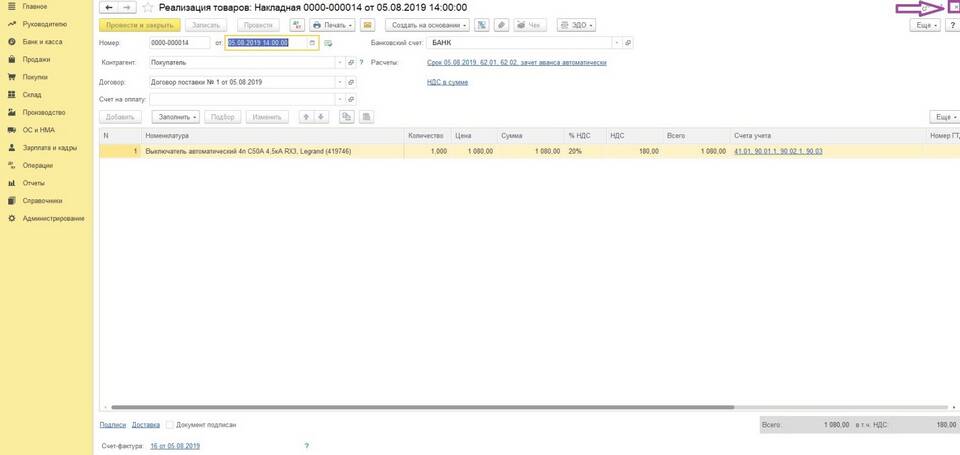Expand the Контрагент field dropdown arrow
The height and width of the screenshot is (455, 960).
340,62
